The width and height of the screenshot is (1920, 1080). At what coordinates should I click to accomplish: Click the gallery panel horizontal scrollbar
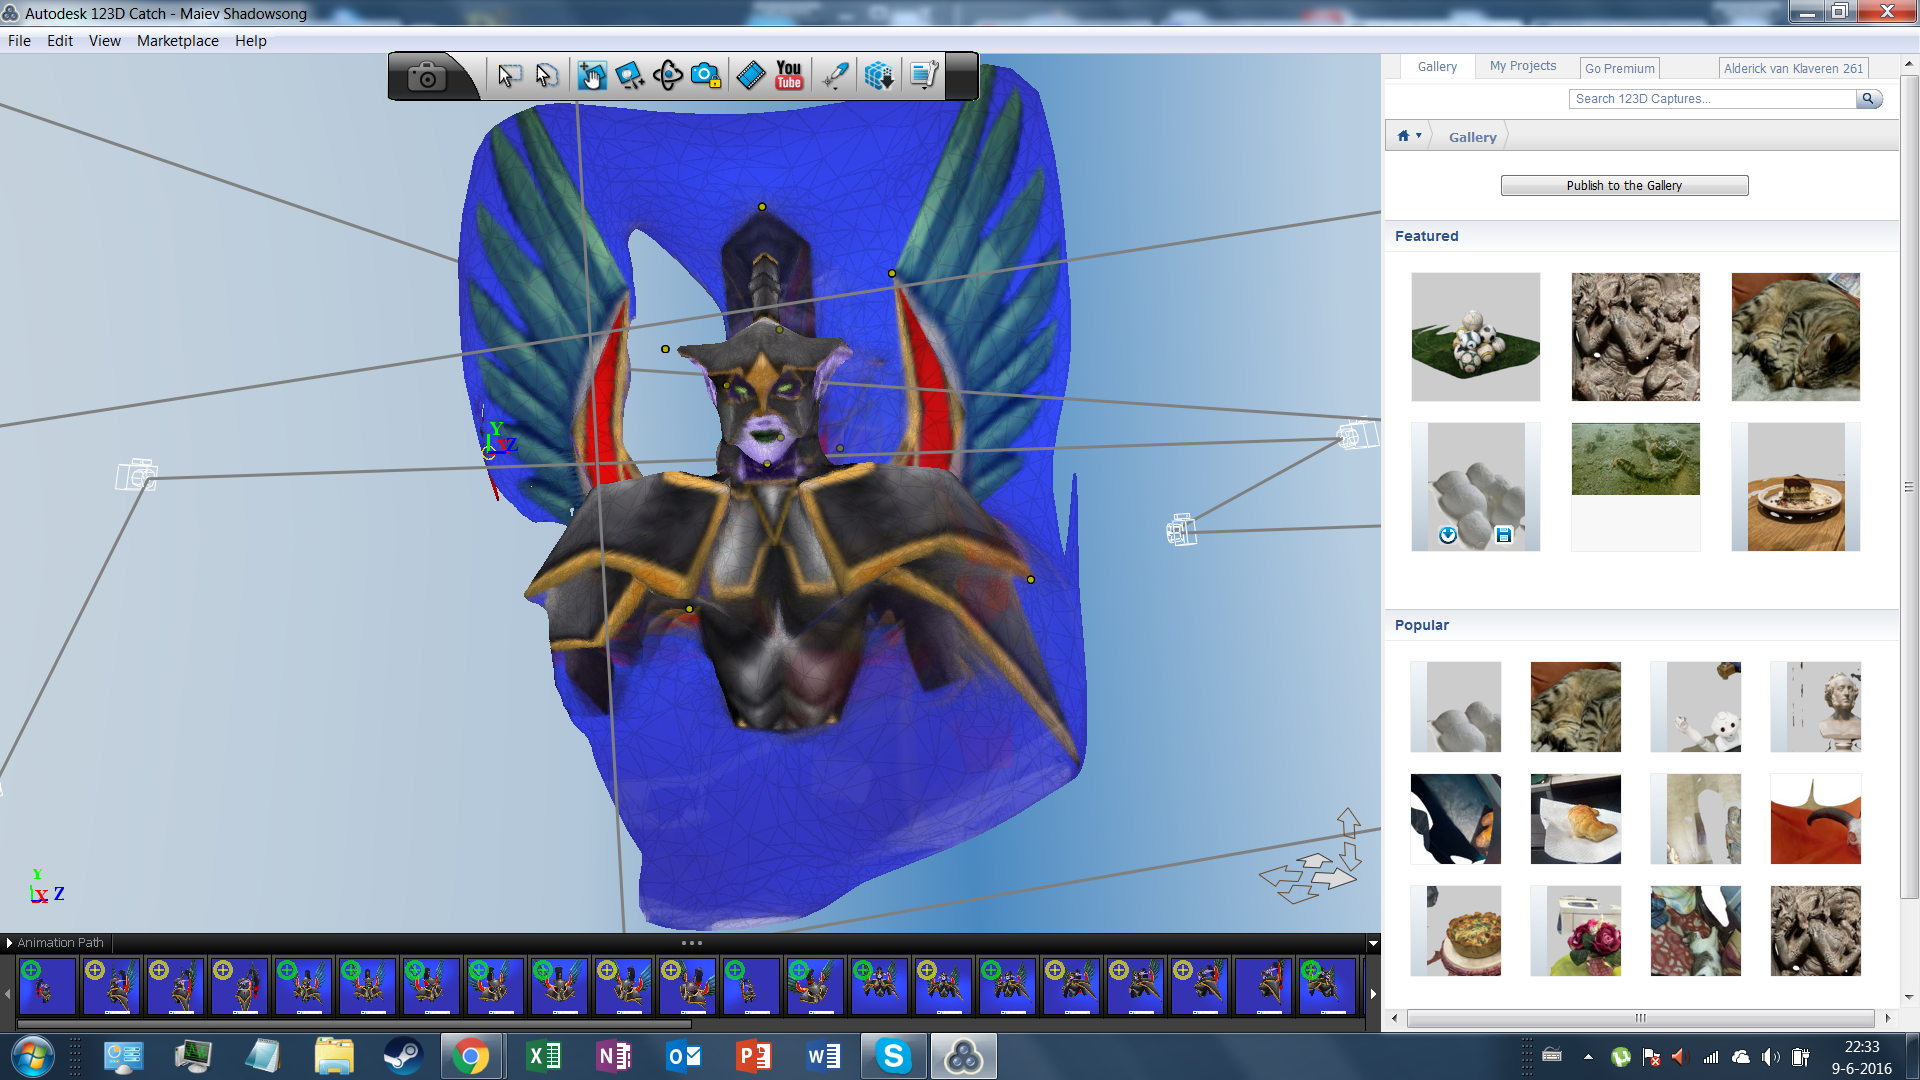(x=1640, y=1018)
